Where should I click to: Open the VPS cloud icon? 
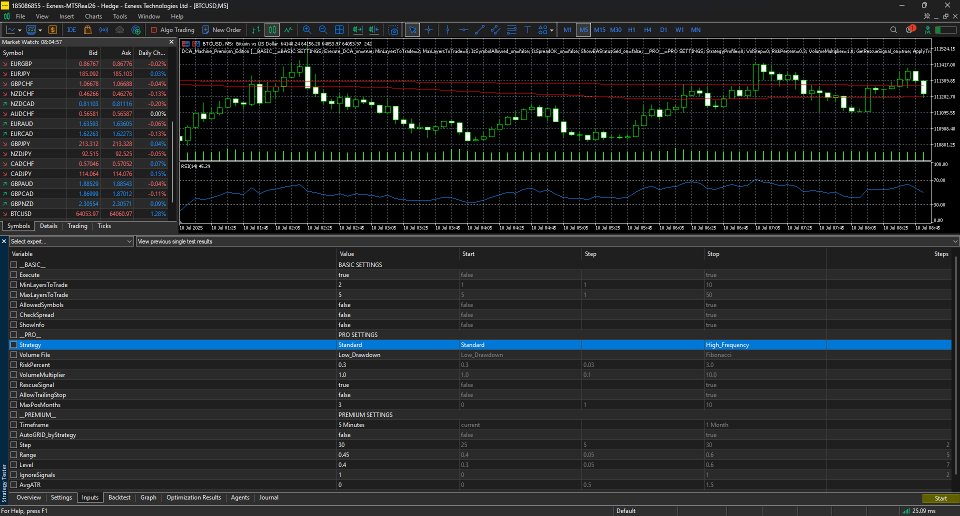tap(119, 29)
